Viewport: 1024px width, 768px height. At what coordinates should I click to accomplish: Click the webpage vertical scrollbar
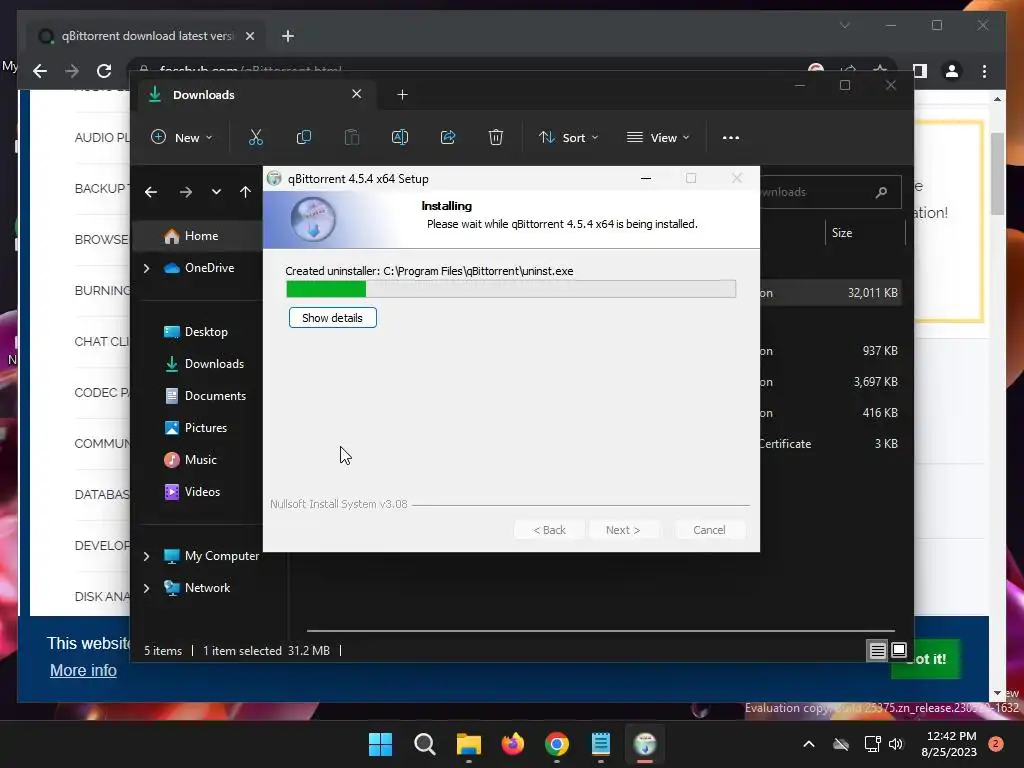(997, 174)
